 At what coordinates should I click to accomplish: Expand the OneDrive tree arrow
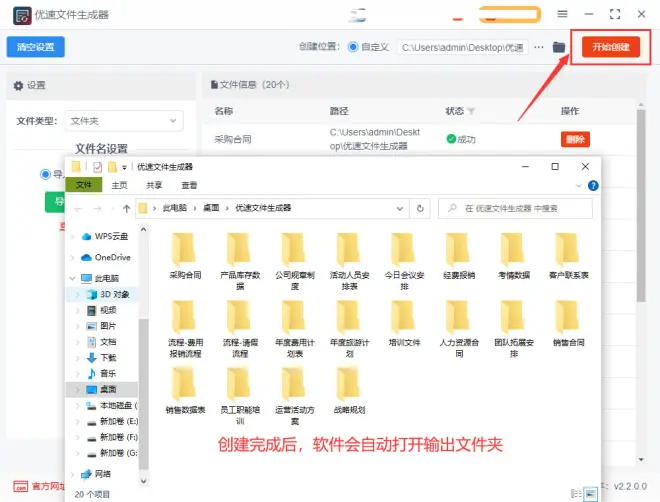point(72,257)
